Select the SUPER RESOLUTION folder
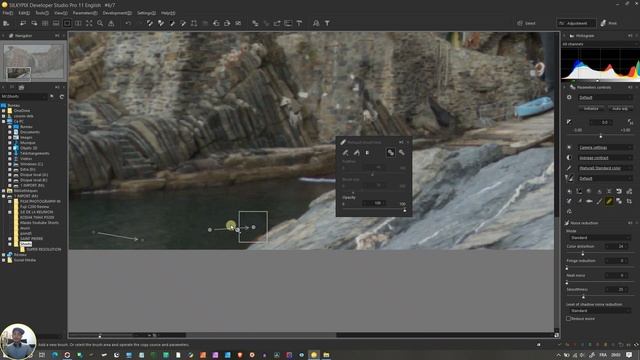 pyautogui.click(x=44, y=249)
